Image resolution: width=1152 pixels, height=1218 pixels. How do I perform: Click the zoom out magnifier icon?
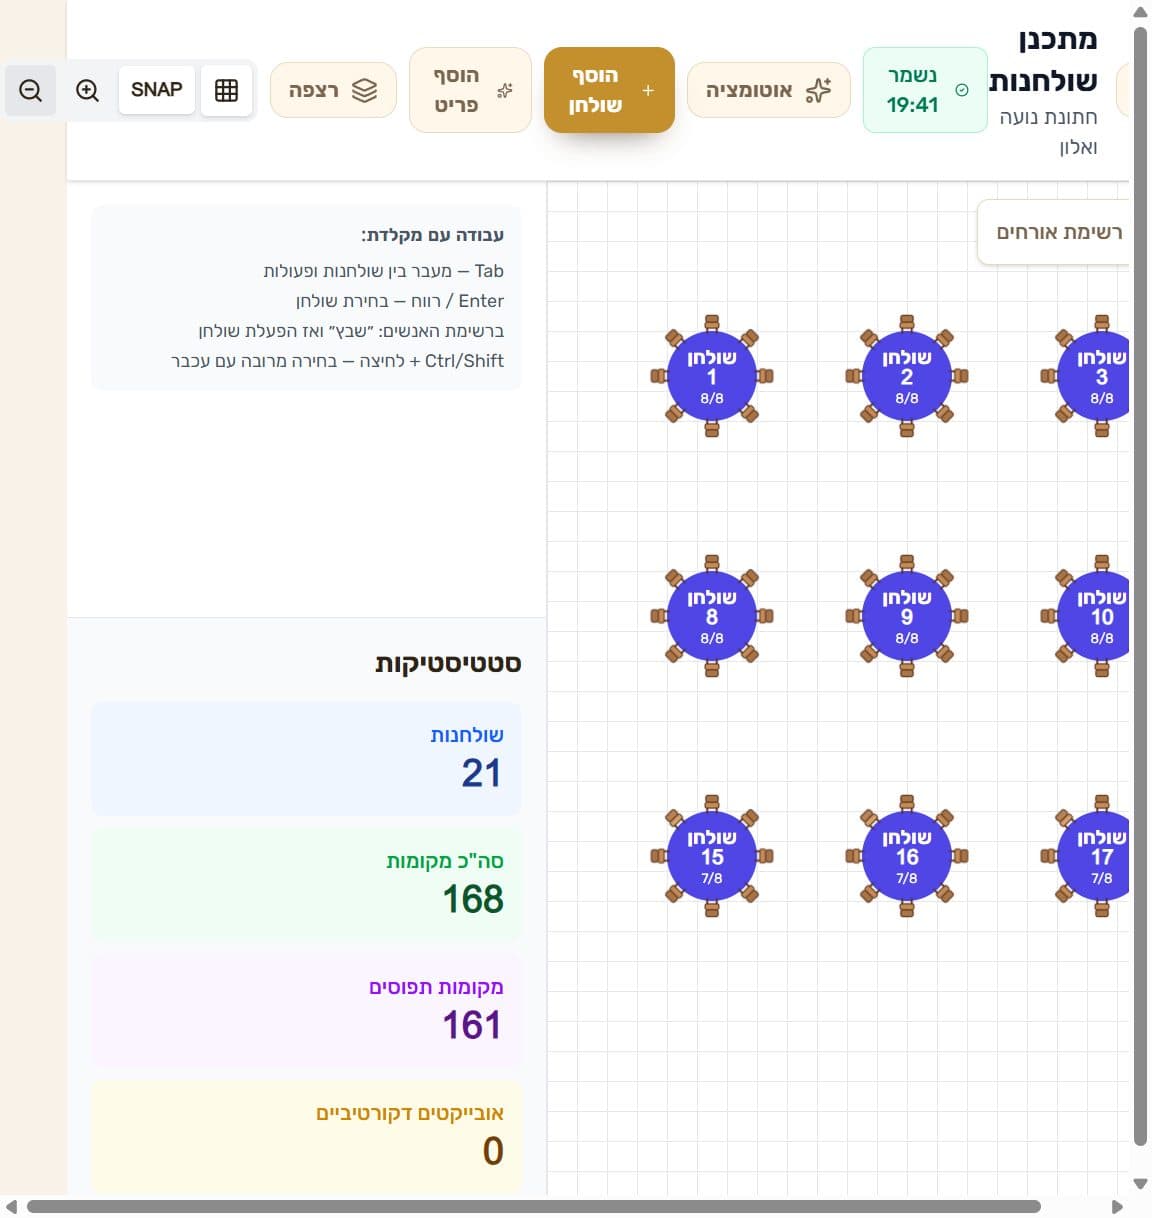[x=31, y=90]
